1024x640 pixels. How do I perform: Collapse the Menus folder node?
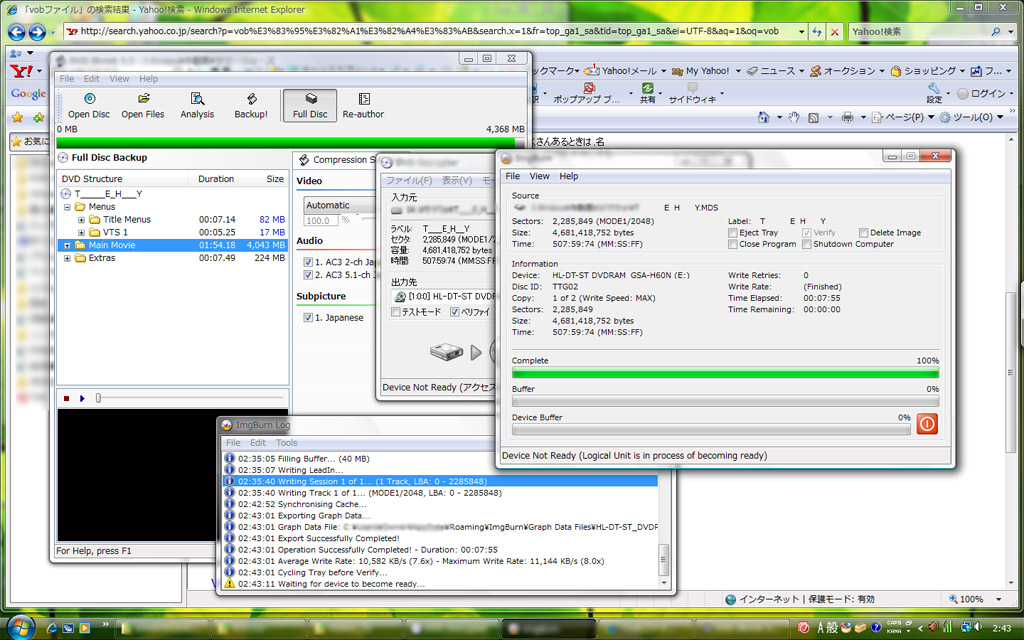tap(67, 207)
